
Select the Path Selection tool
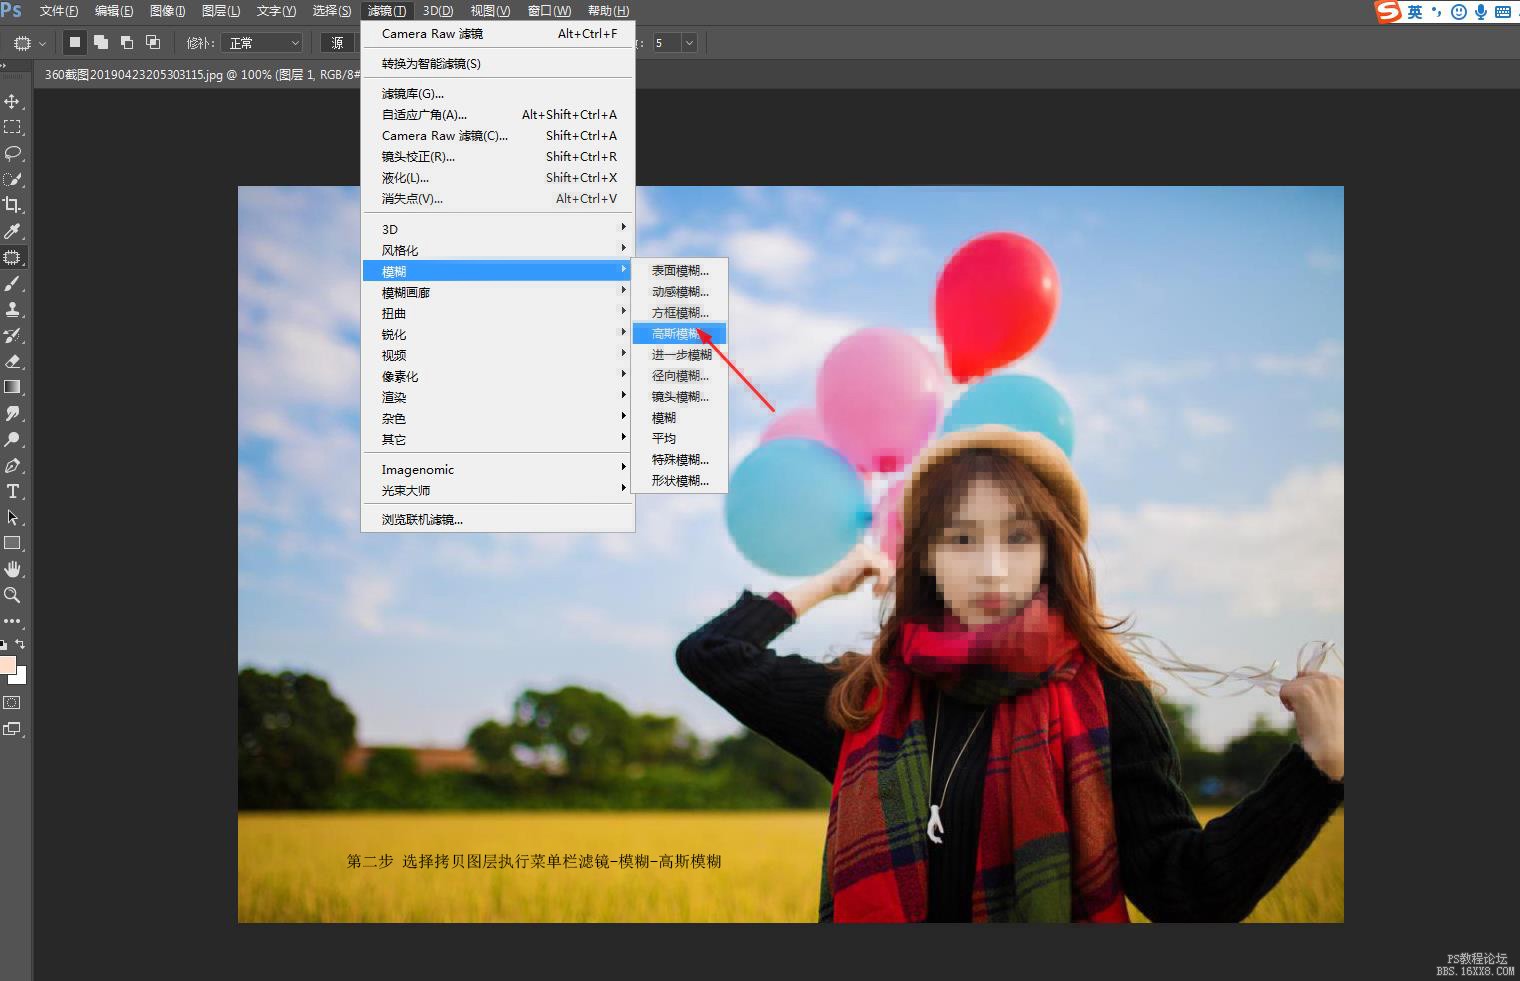(12, 517)
